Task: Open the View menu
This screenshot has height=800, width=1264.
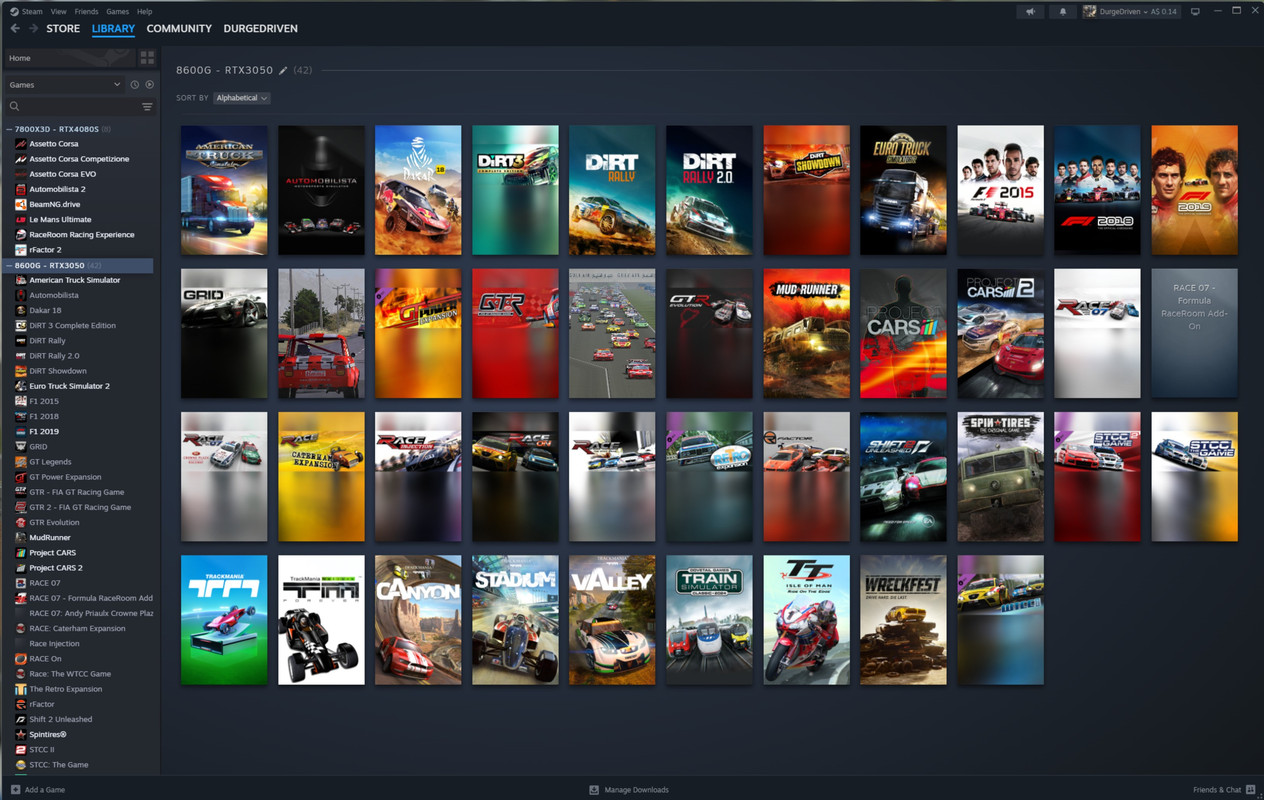Action: tap(59, 11)
